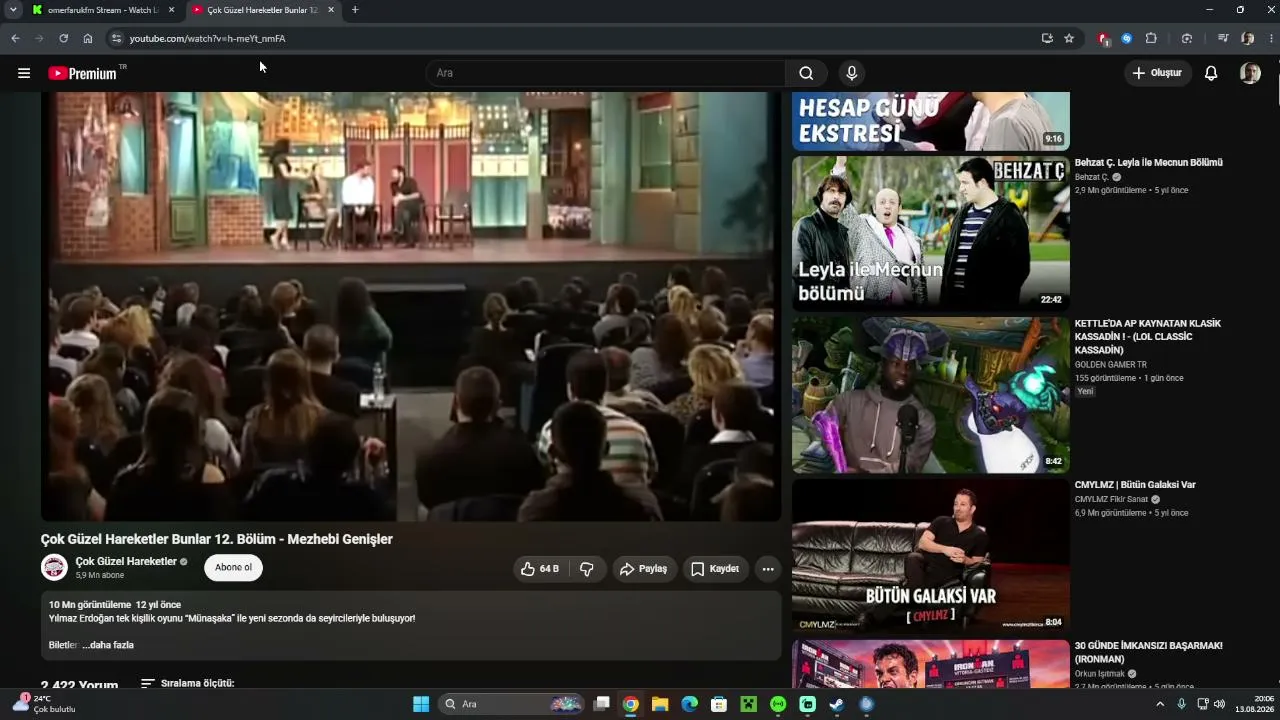Screen dimensions: 1280x720
Task: Open Minecraft from the taskbar
Action: pos(748,704)
